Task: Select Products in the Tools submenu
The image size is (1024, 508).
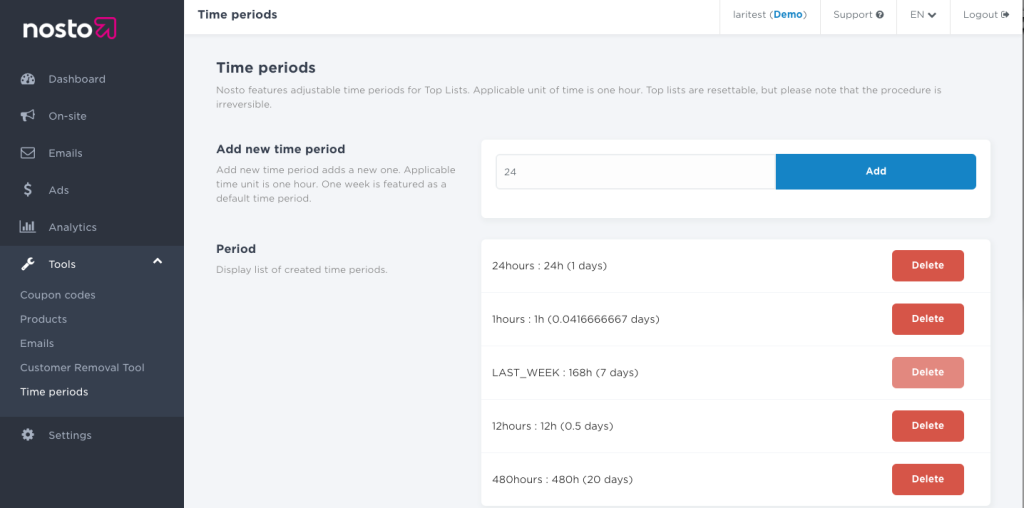Action: 44,319
